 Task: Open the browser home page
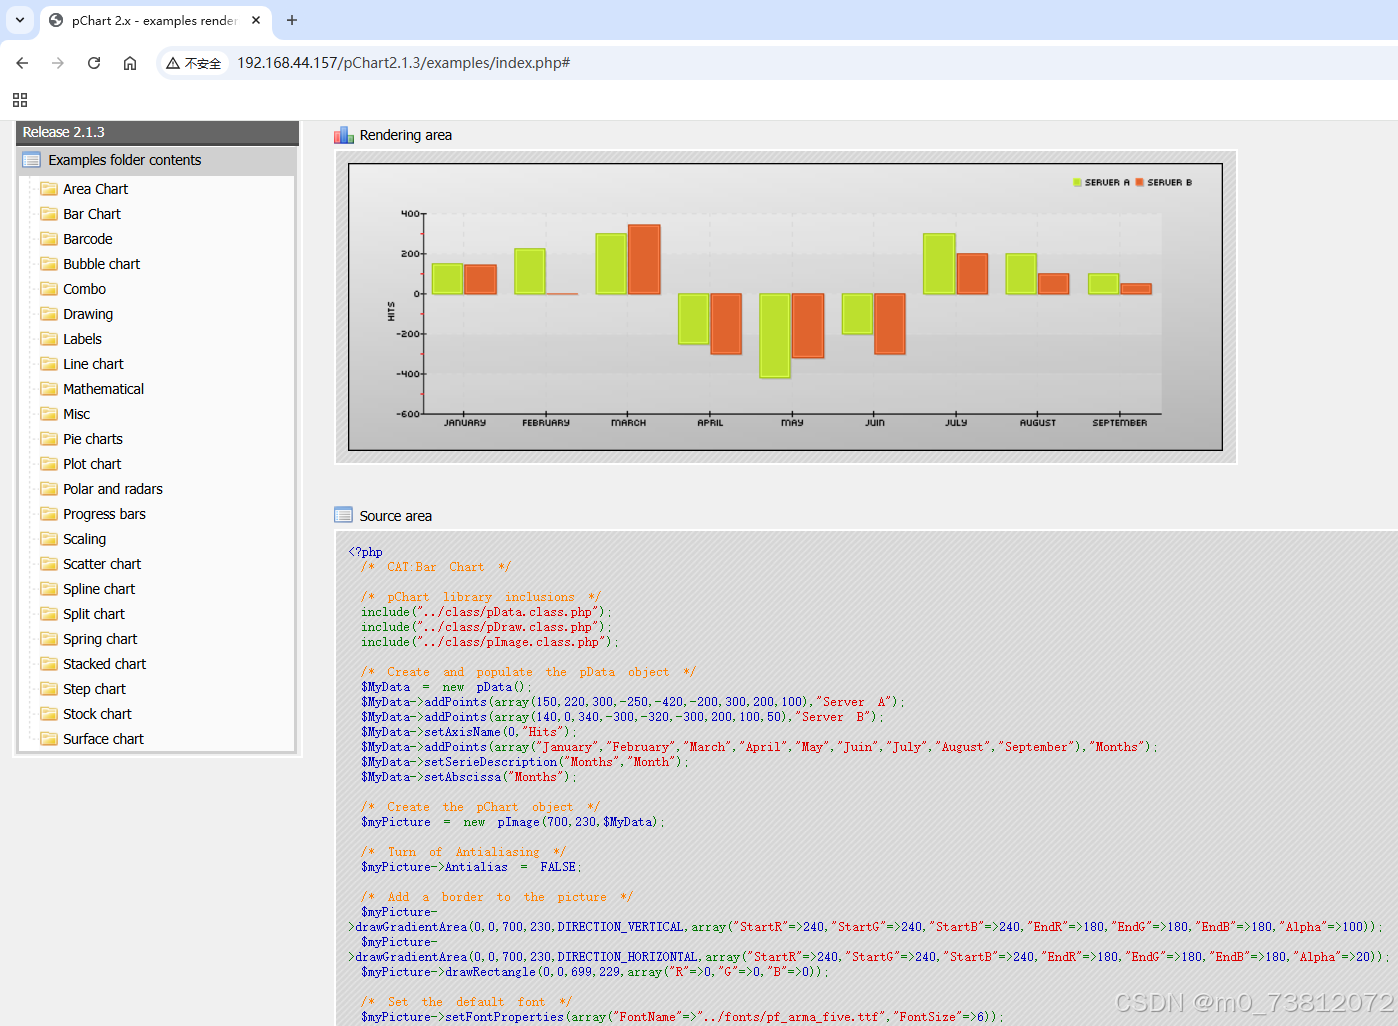click(130, 63)
